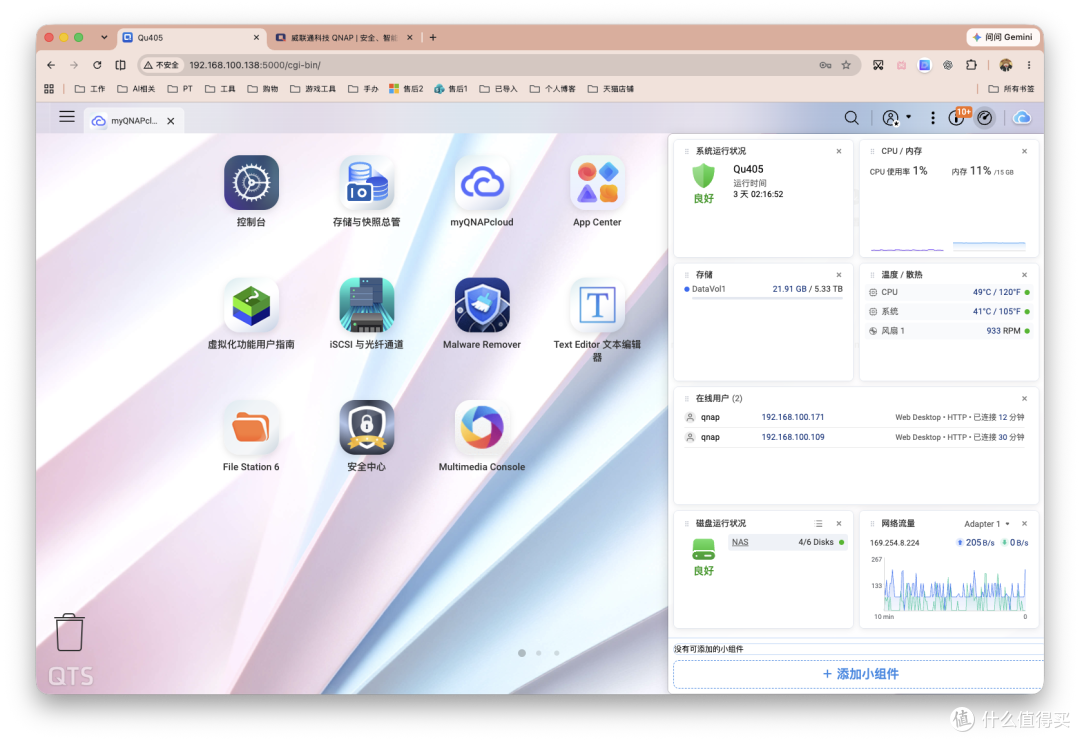Image resolution: width=1080 pixels, height=742 pixels.
Task: Open a new browser tab
Action: click(x=433, y=37)
